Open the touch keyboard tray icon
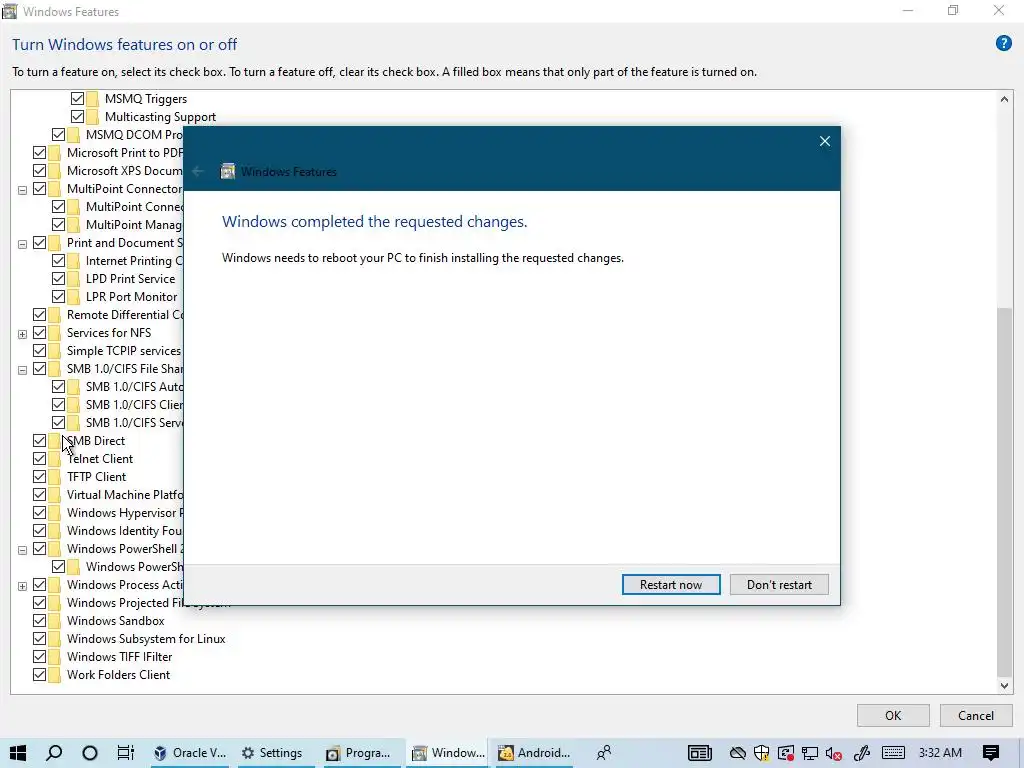 tap(893, 753)
